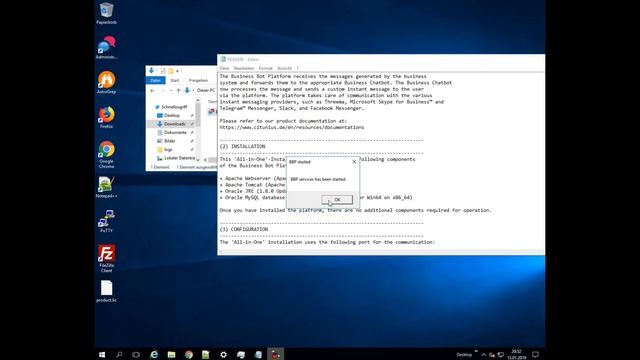
Task: Click the horizontal scrollbar of the Editor window
Action: click(x=380, y=251)
